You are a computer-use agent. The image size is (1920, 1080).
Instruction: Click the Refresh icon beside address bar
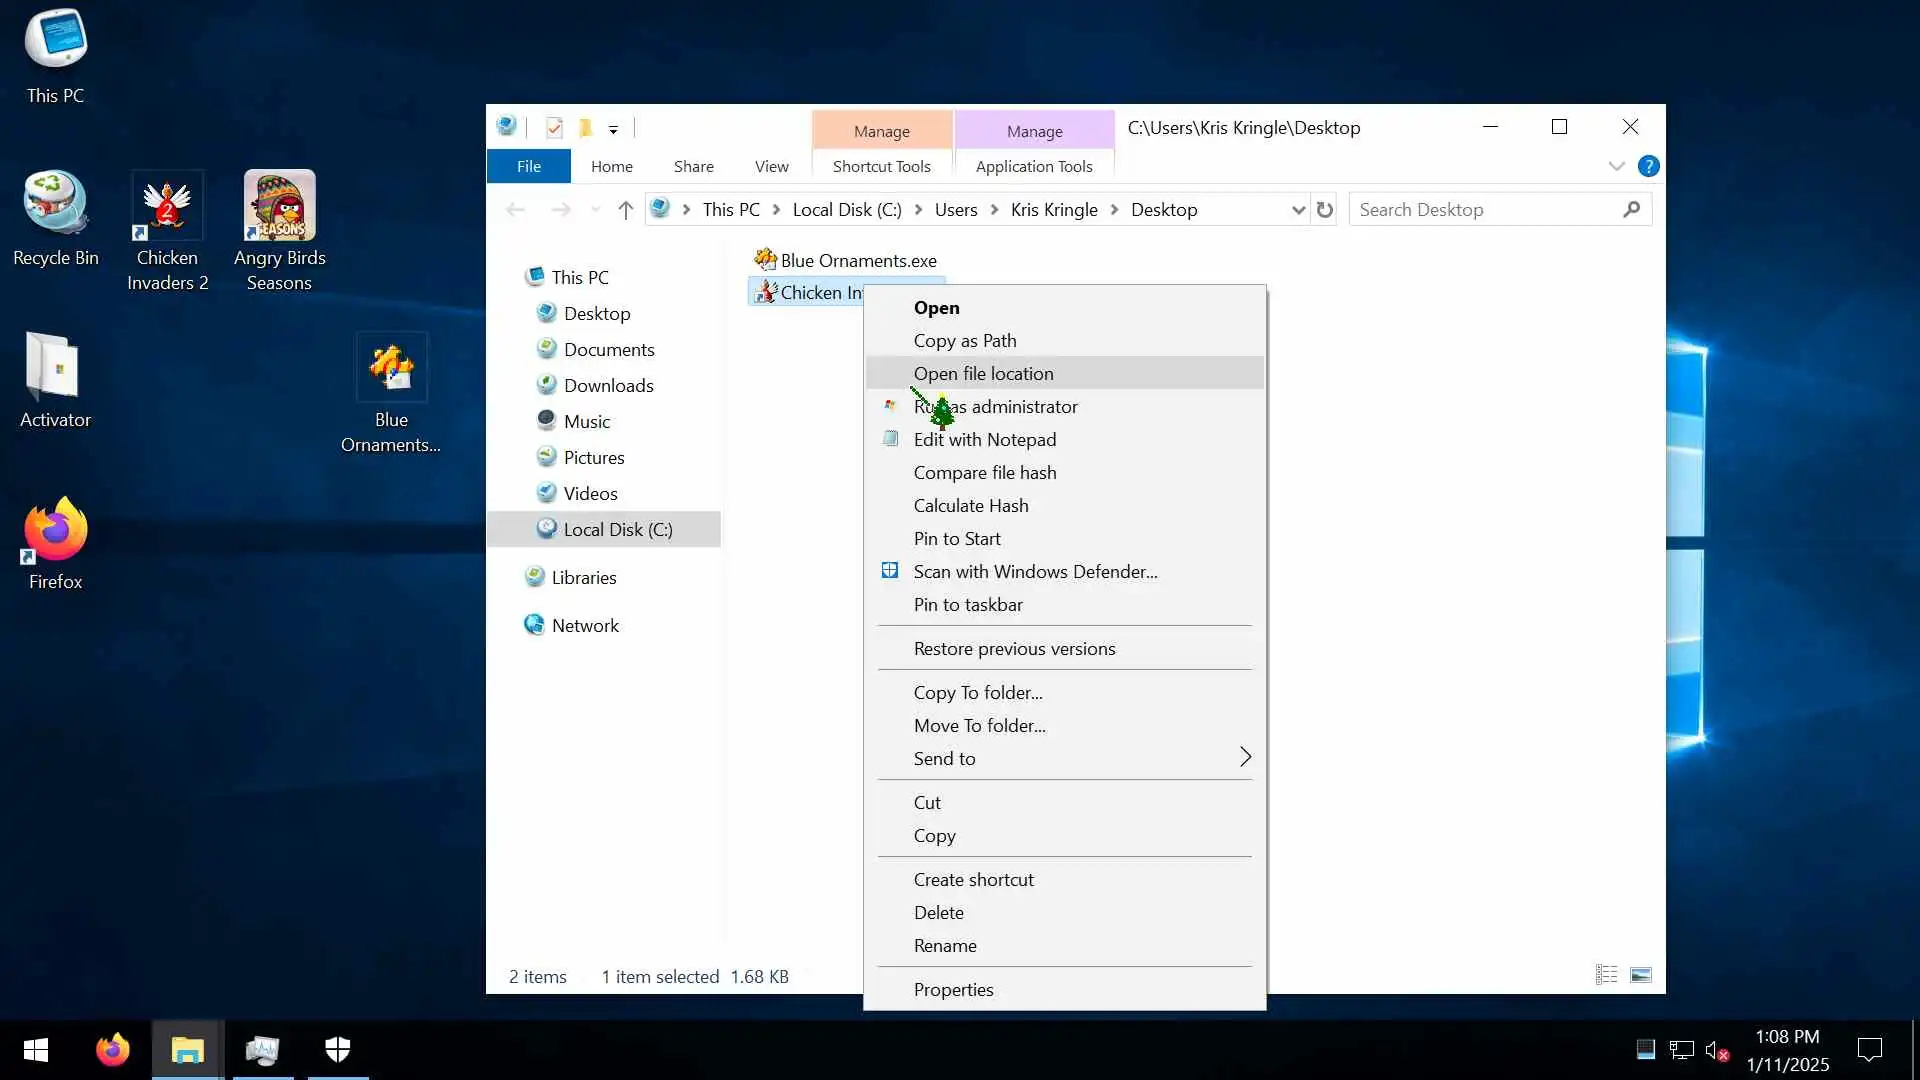click(1325, 210)
